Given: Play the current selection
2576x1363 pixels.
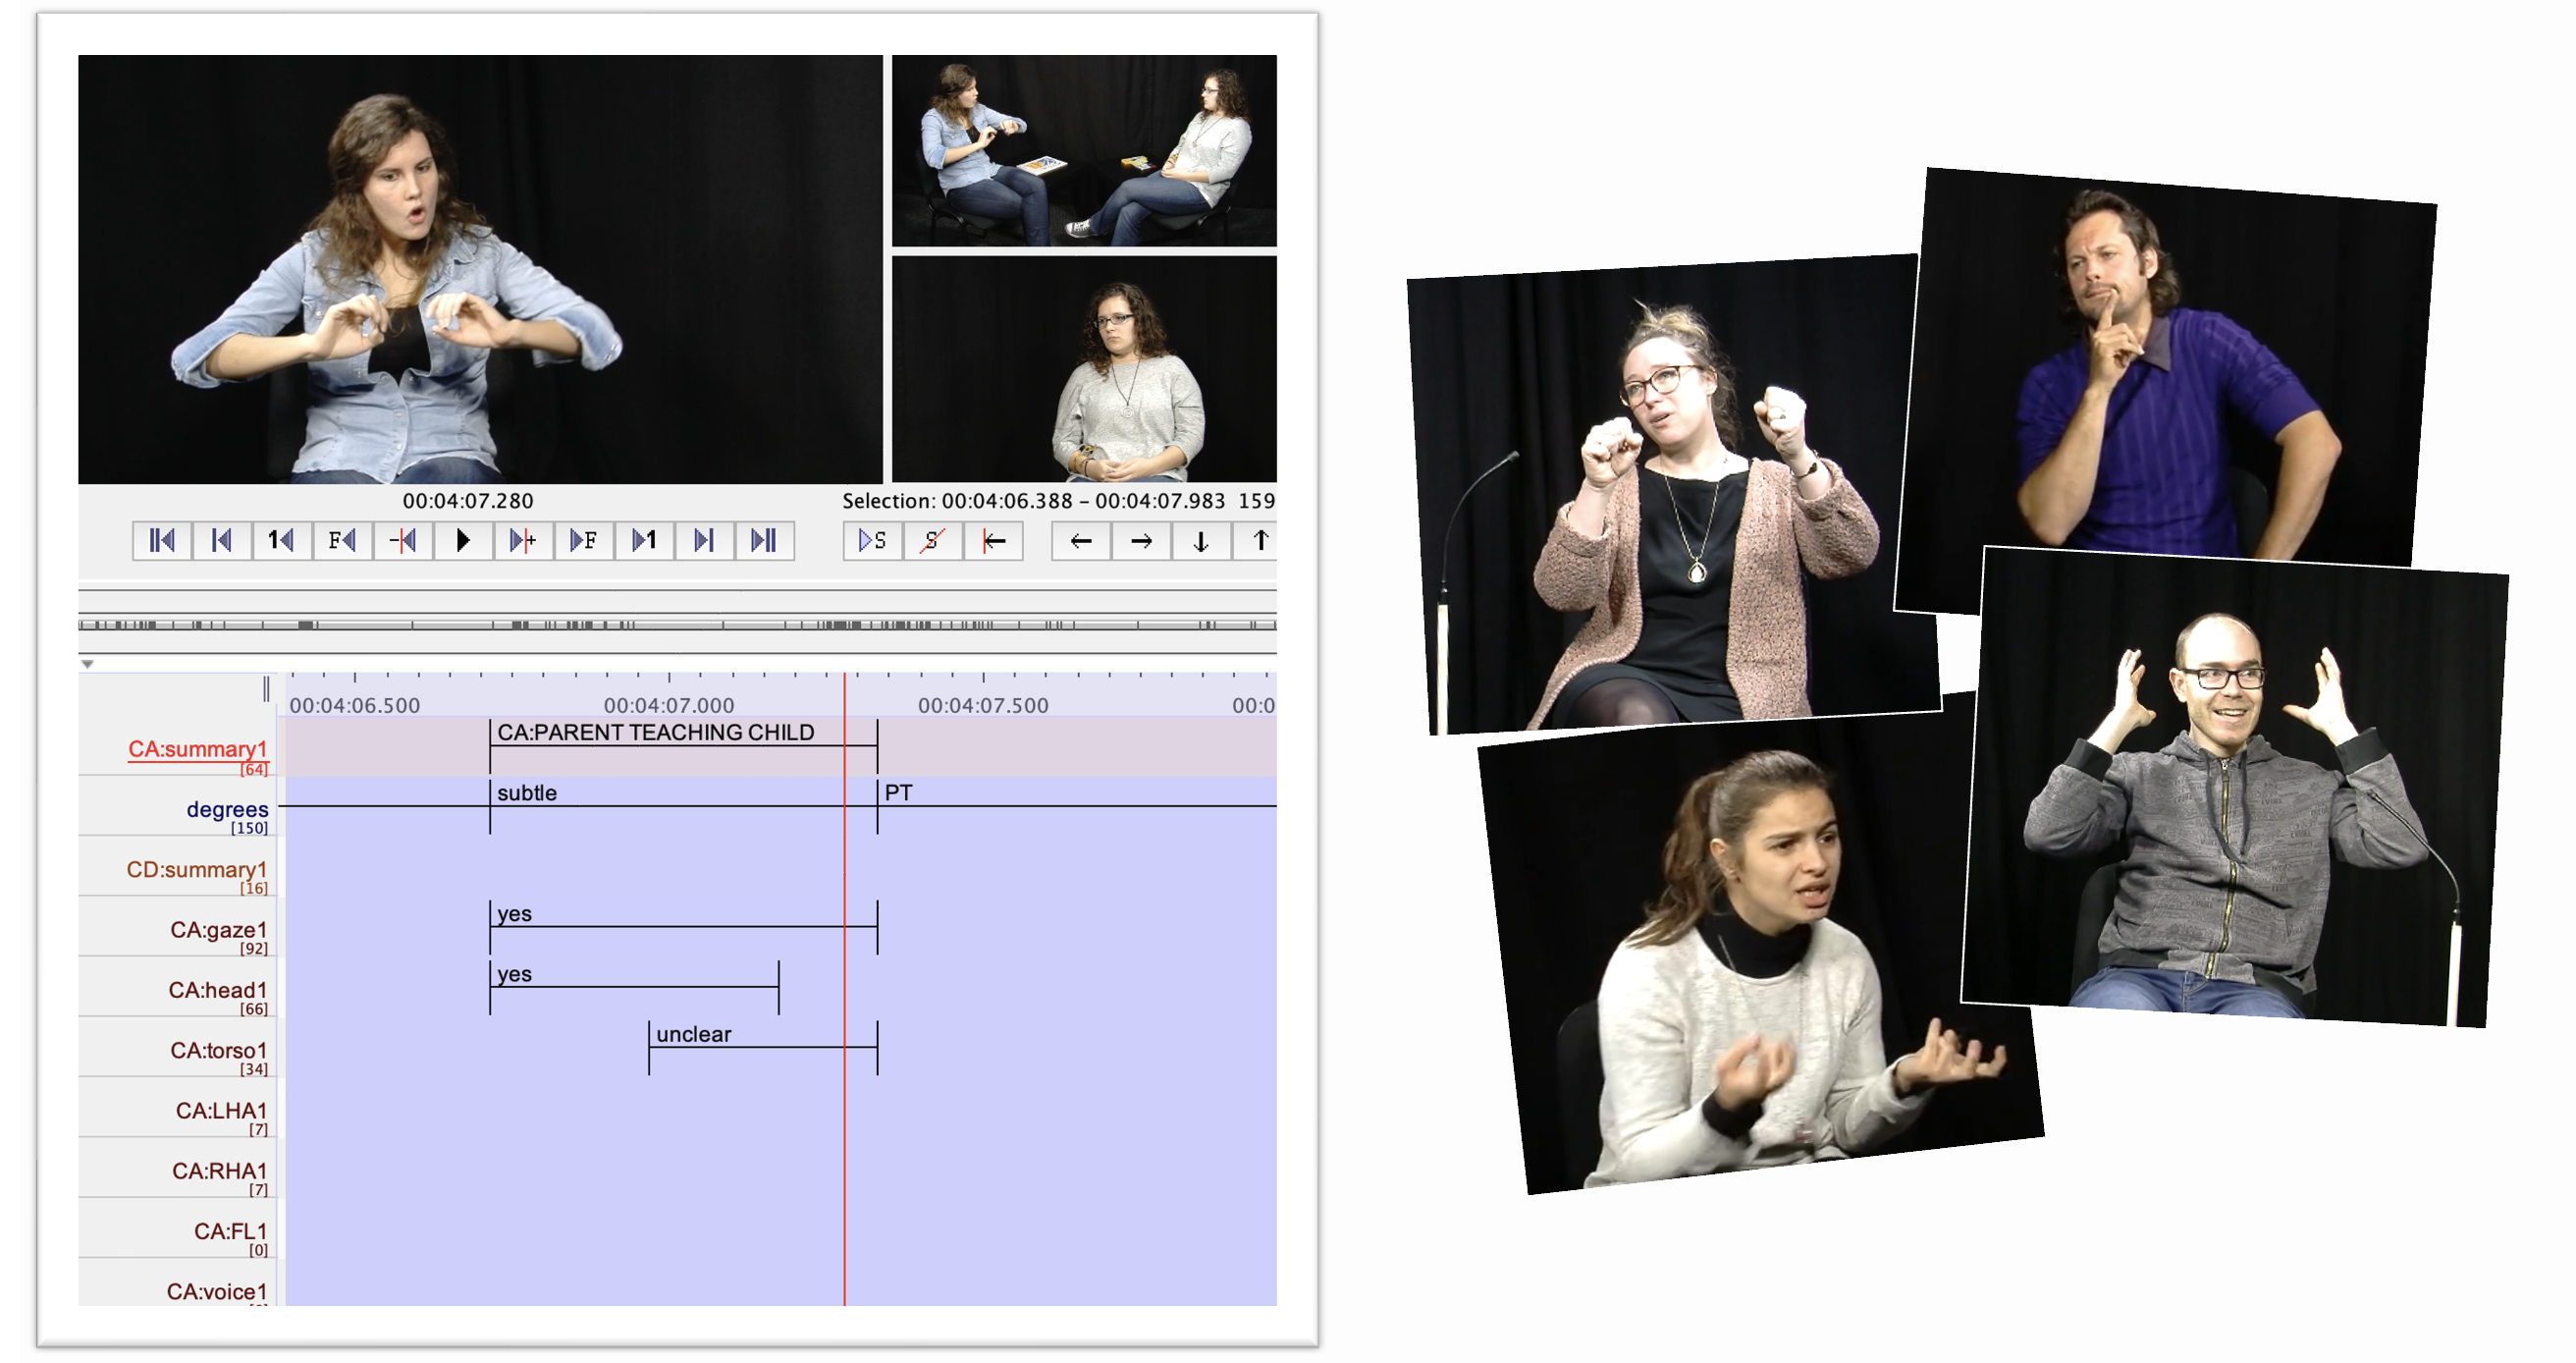Looking at the screenshot, I should tap(872, 541).
